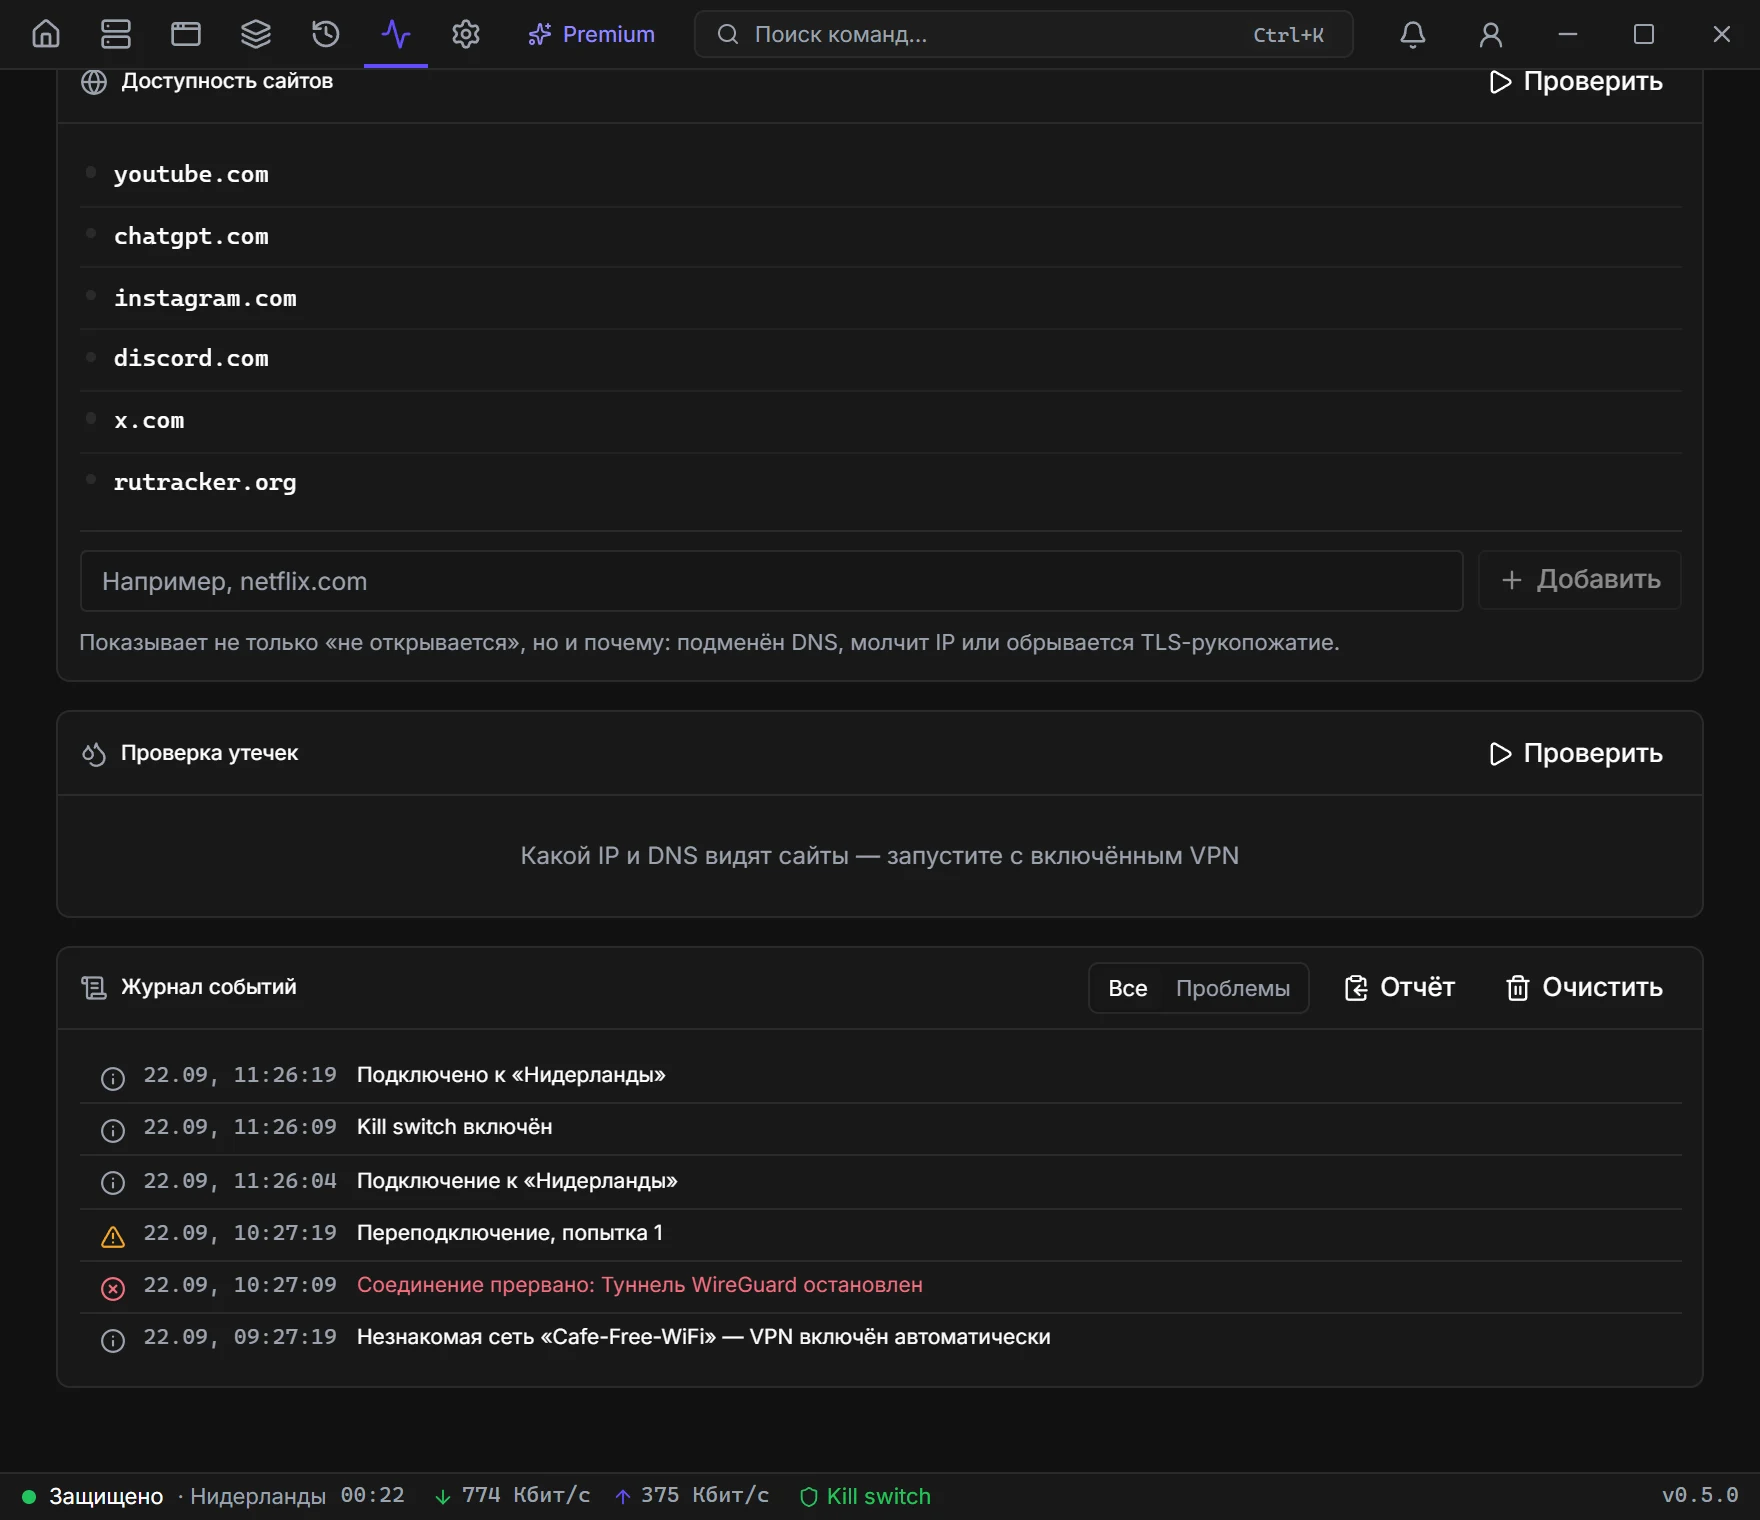Click the download speed 774 Кбит/с
The image size is (1760, 1520).
point(513,1495)
